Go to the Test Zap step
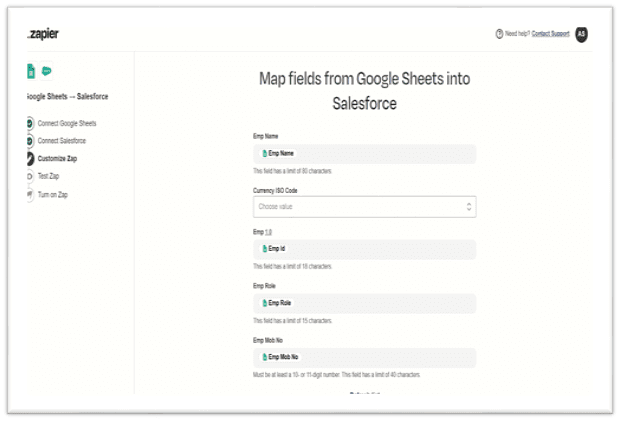The width and height of the screenshot is (618, 422). click(48, 176)
